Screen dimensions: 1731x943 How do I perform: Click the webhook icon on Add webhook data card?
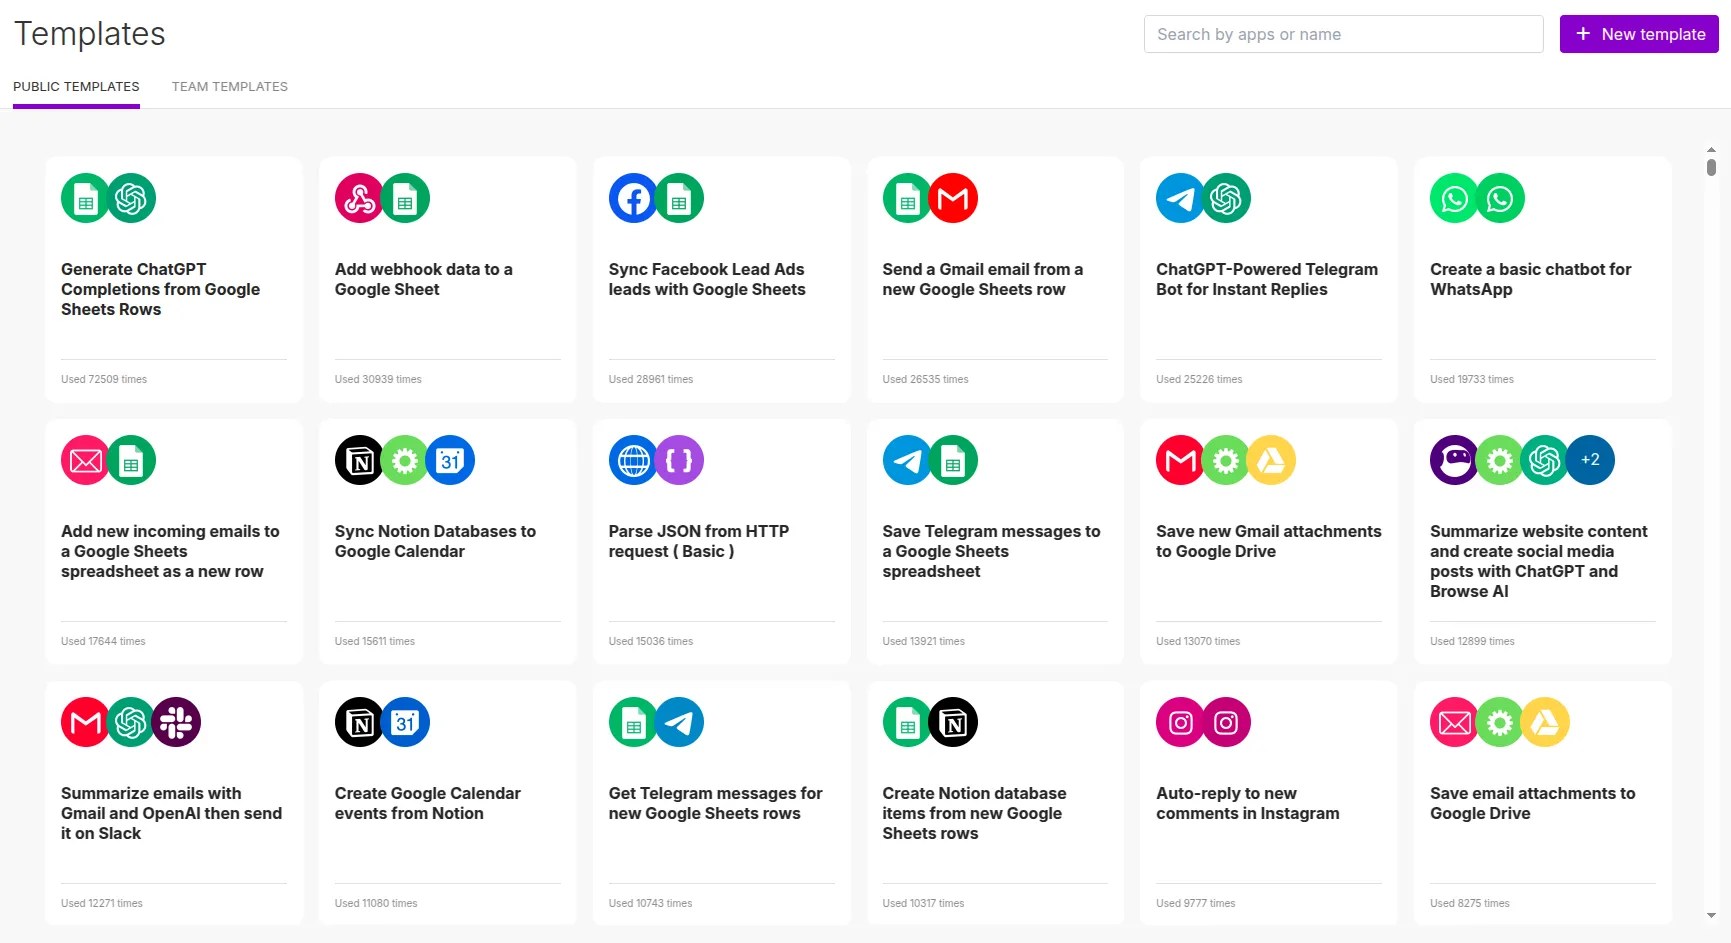coord(358,198)
